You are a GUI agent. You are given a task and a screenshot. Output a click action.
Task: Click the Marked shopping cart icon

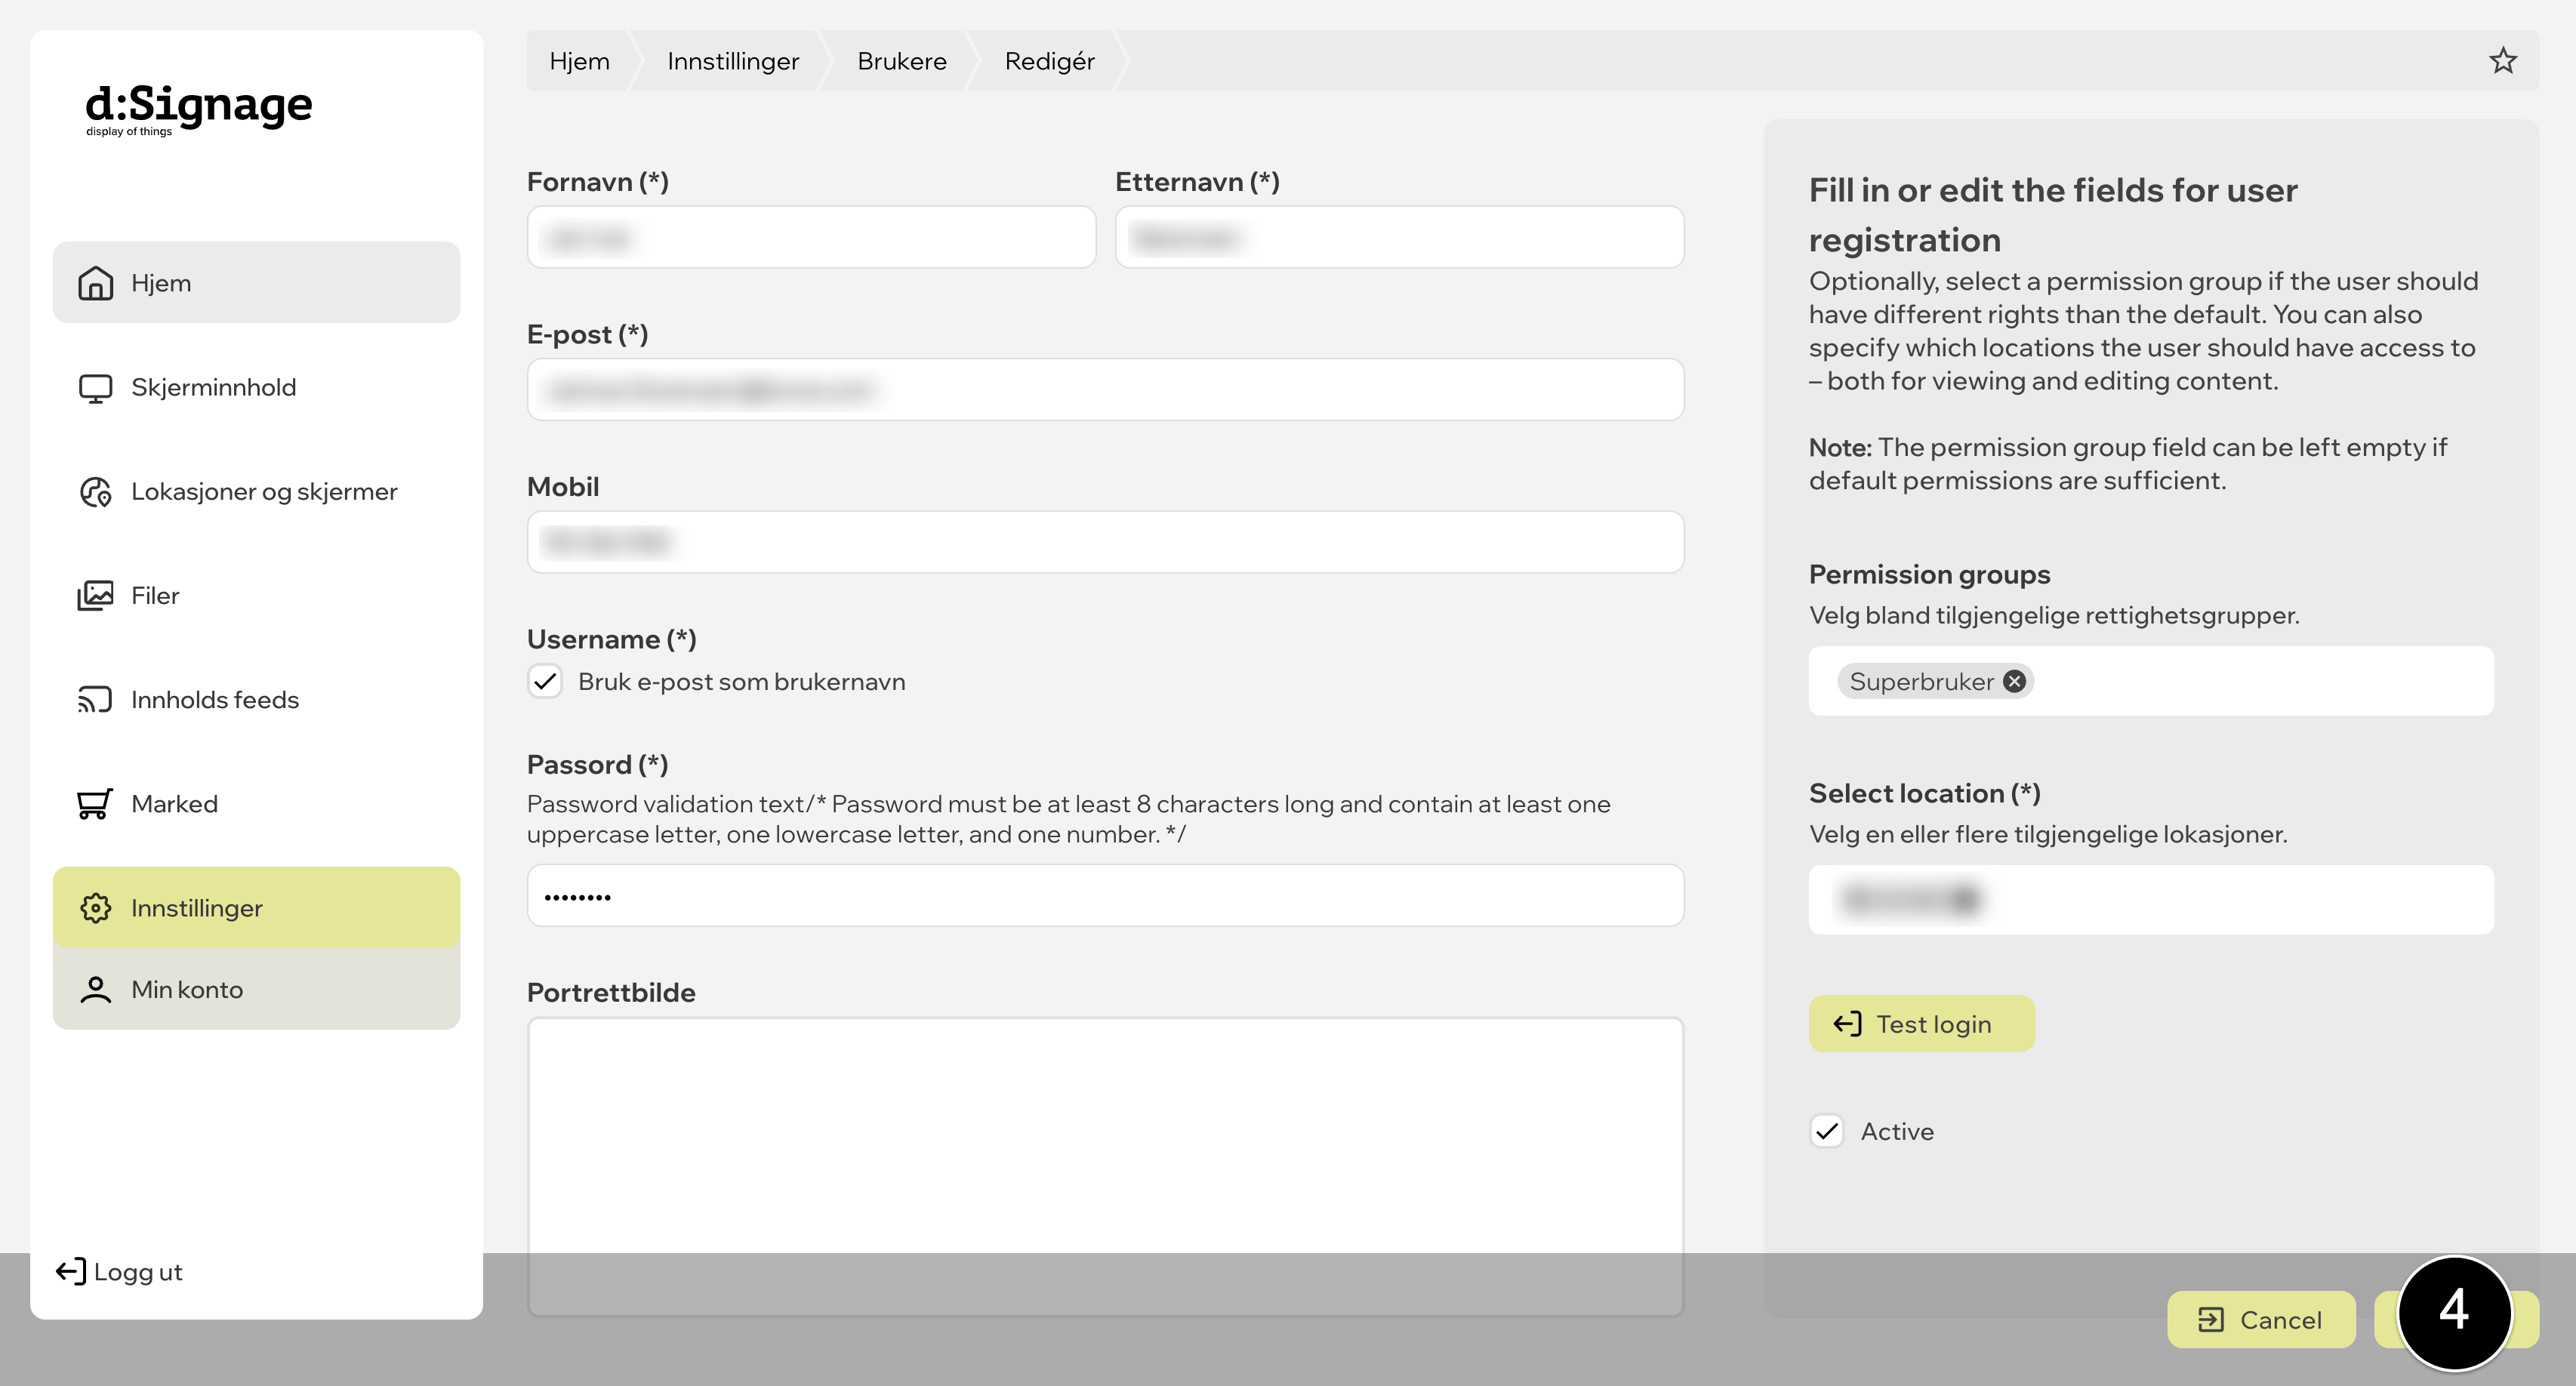pos(95,803)
